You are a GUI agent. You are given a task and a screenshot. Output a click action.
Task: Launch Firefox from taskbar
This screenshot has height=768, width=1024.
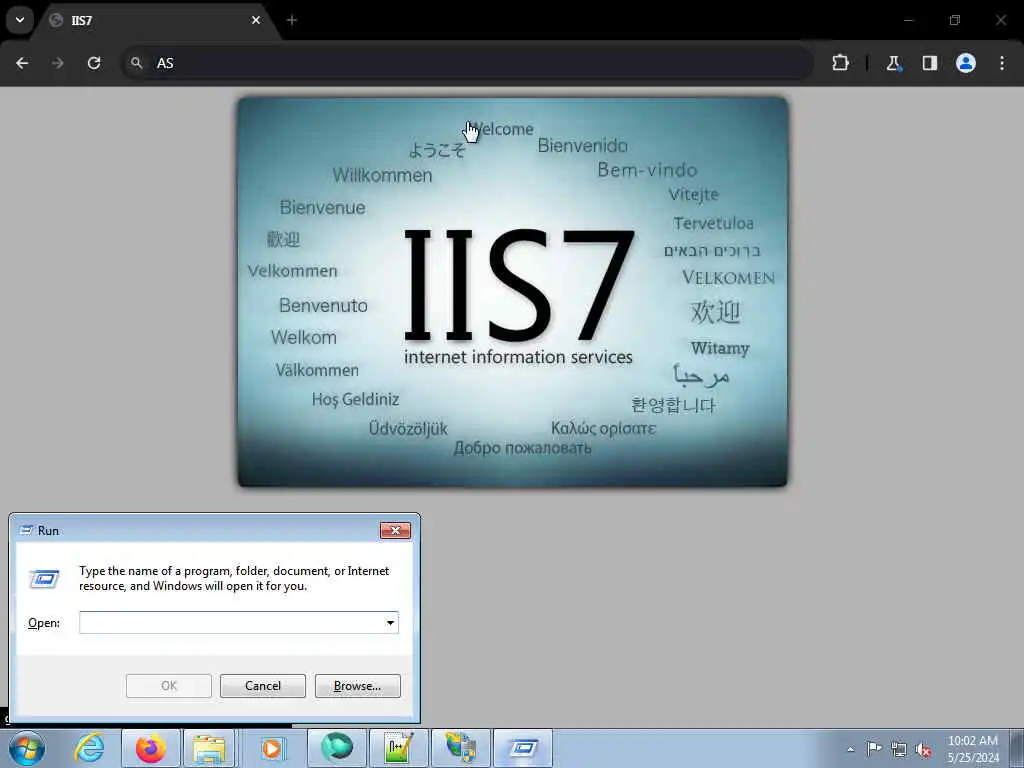[150, 748]
